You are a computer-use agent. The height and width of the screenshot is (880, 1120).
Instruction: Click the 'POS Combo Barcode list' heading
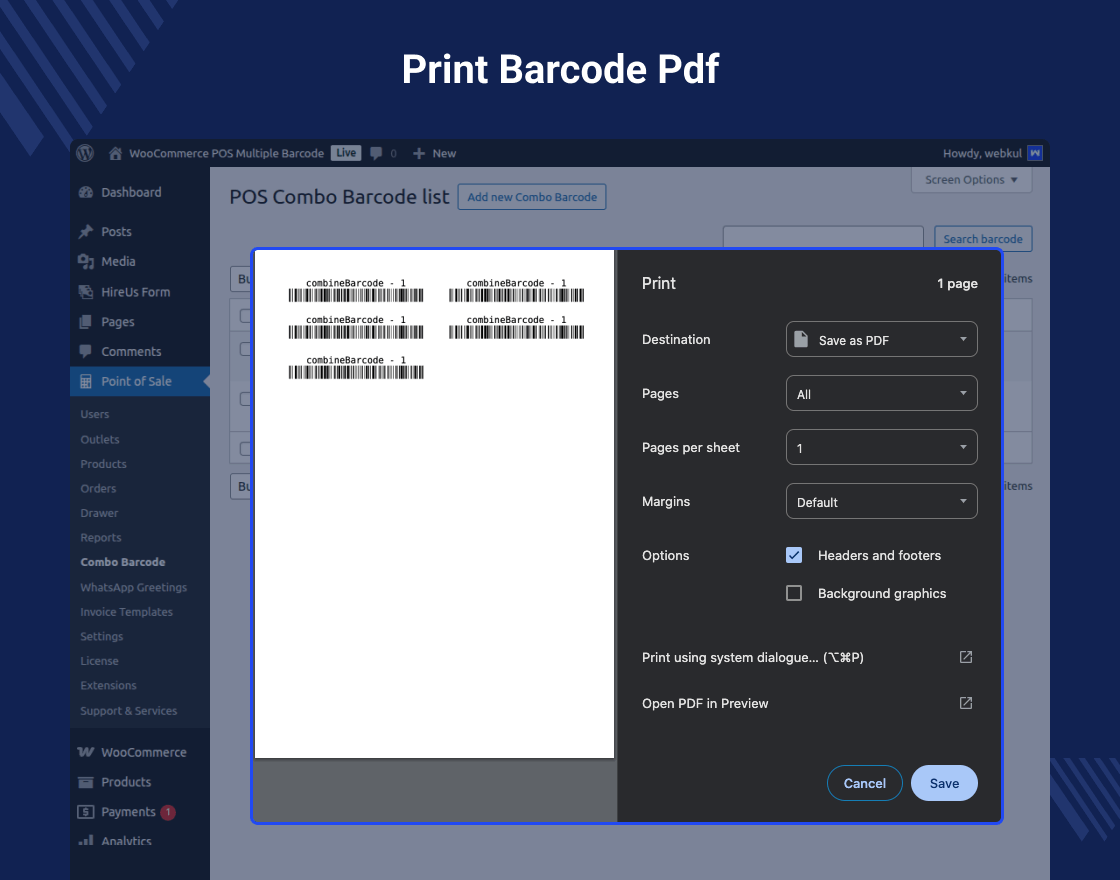coord(339,196)
